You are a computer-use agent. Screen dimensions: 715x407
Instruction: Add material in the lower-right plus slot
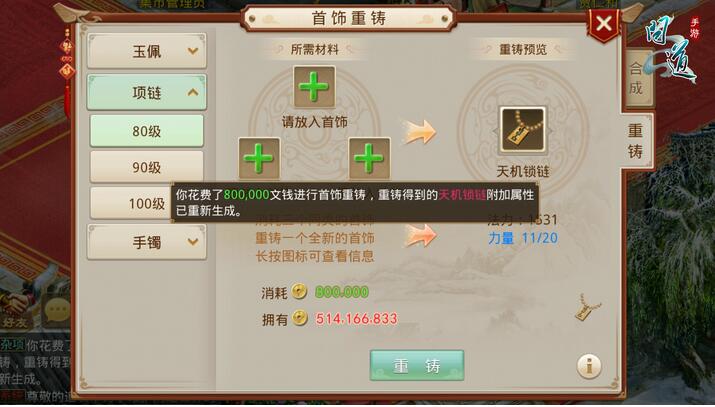coord(369,158)
